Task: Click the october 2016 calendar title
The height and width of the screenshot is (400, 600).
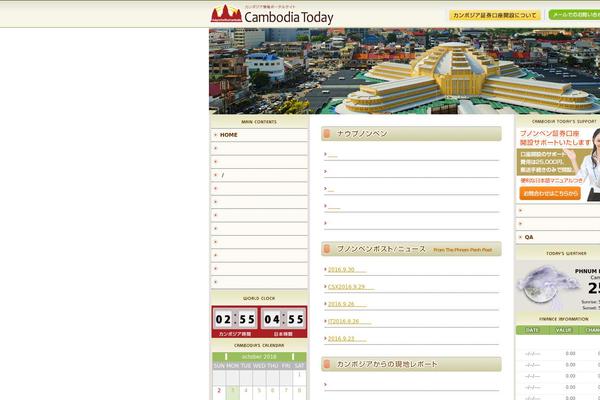Action: (x=259, y=357)
